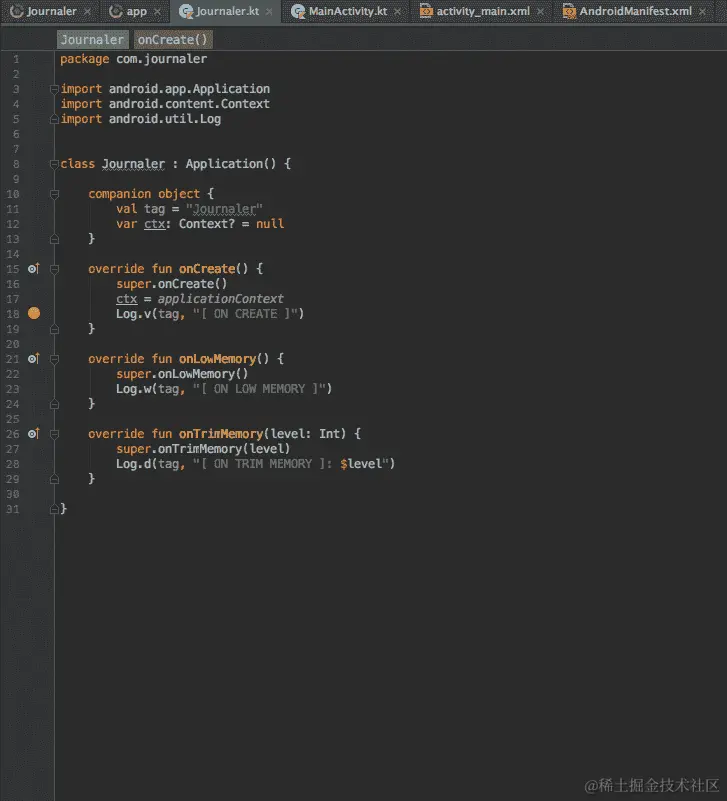Click the XML icon on activity_main.xml tab
The width and height of the screenshot is (727, 801).
(426, 11)
